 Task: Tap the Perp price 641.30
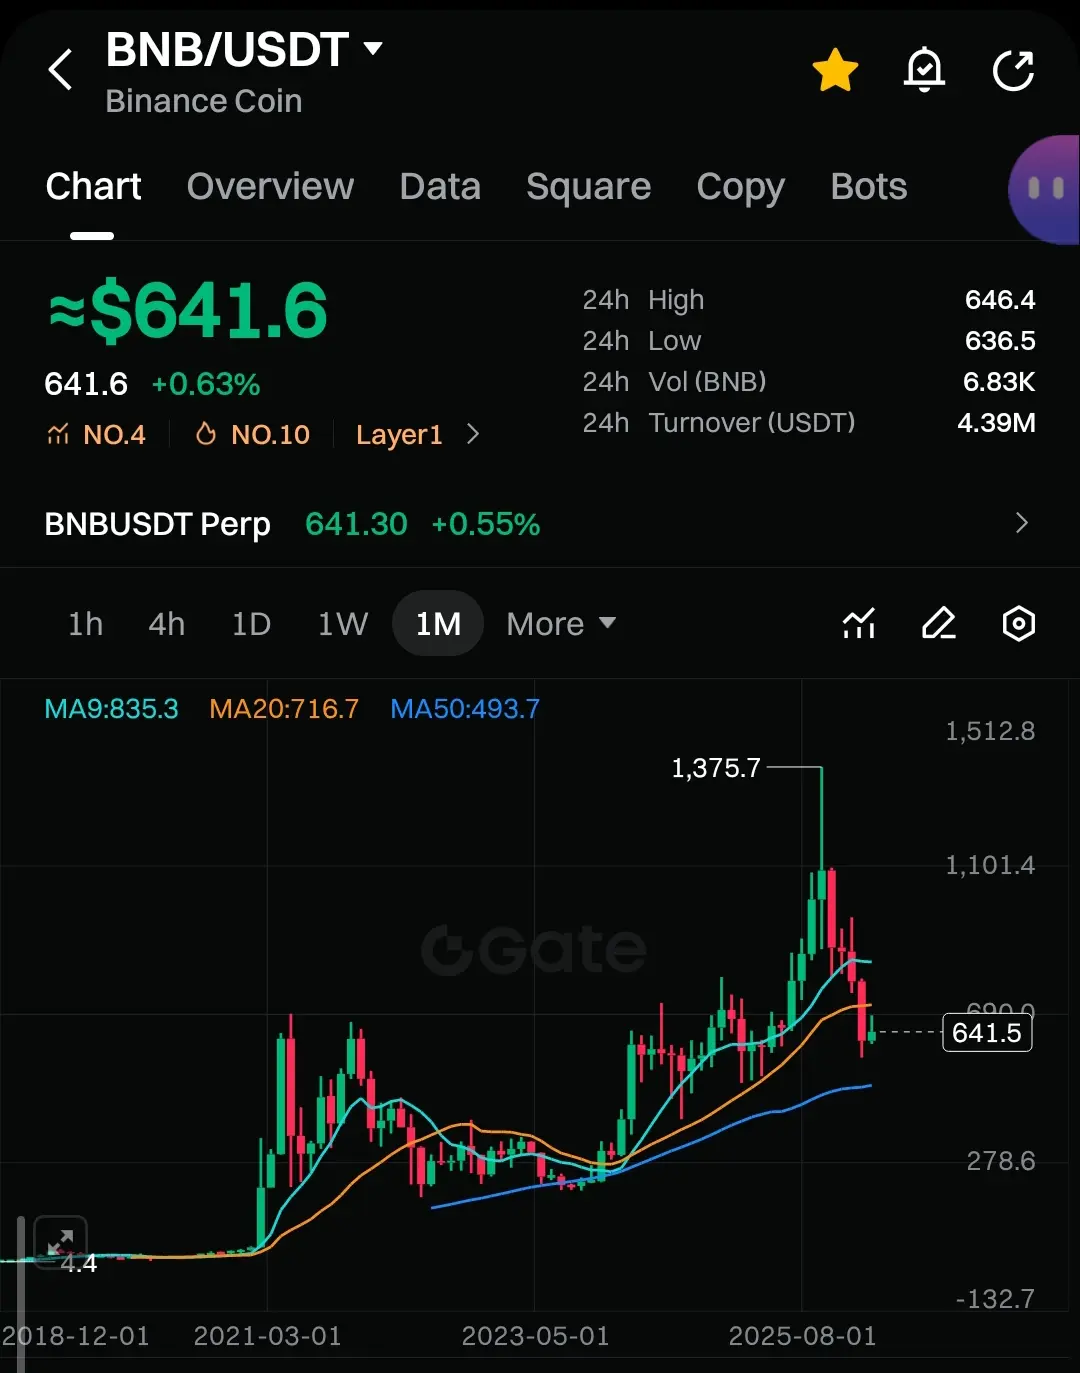tap(356, 524)
